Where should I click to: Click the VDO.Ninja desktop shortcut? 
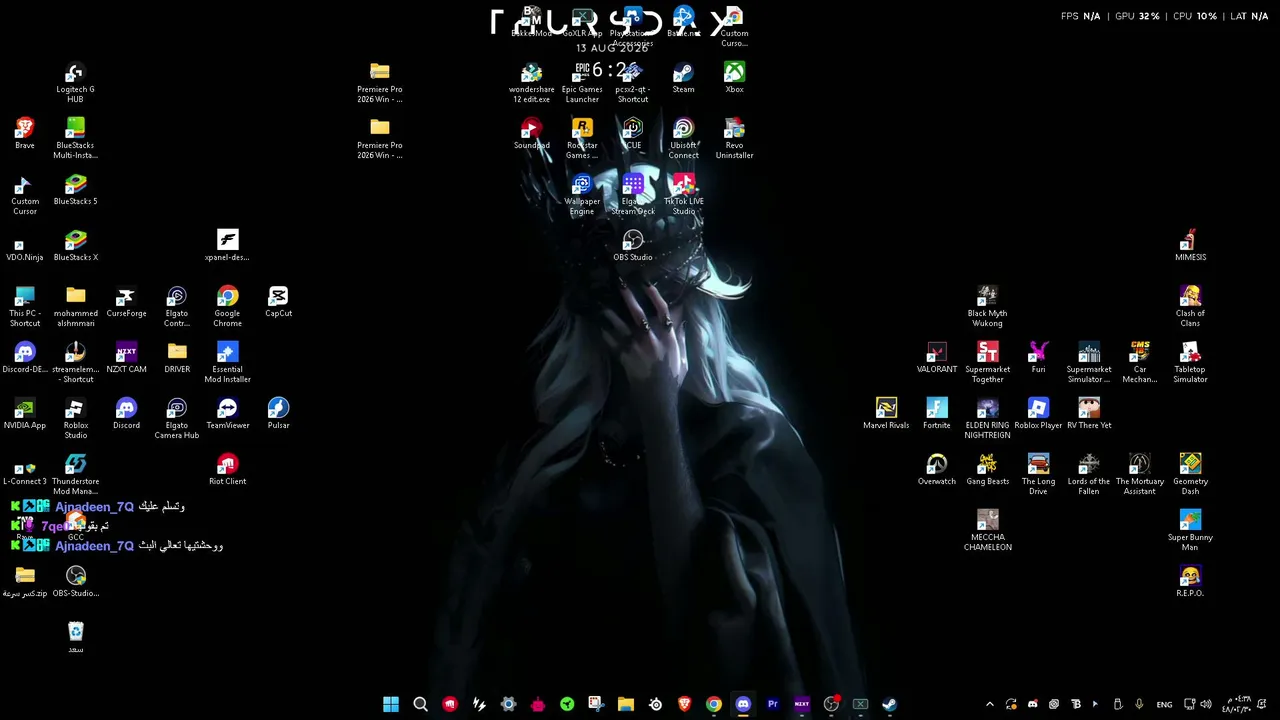coord(24,246)
